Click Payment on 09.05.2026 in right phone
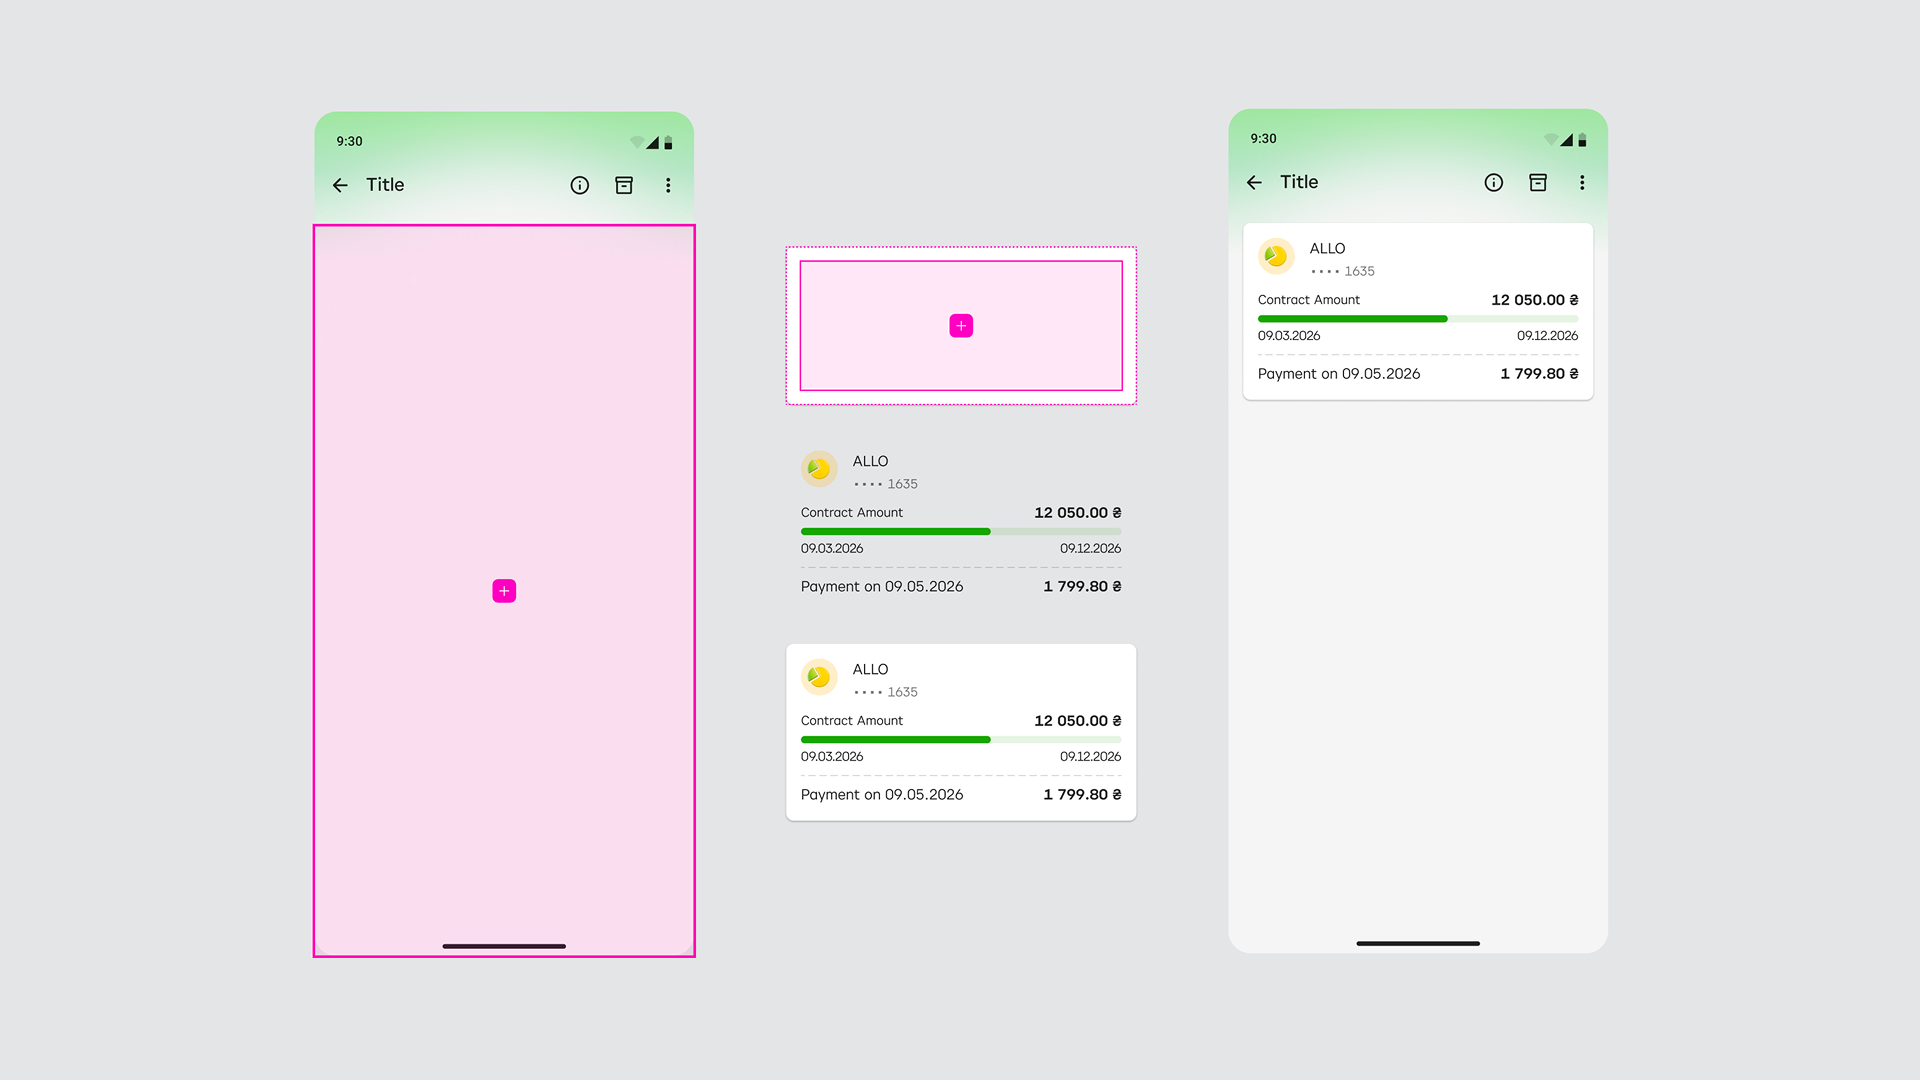 click(x=1339, y=374)
